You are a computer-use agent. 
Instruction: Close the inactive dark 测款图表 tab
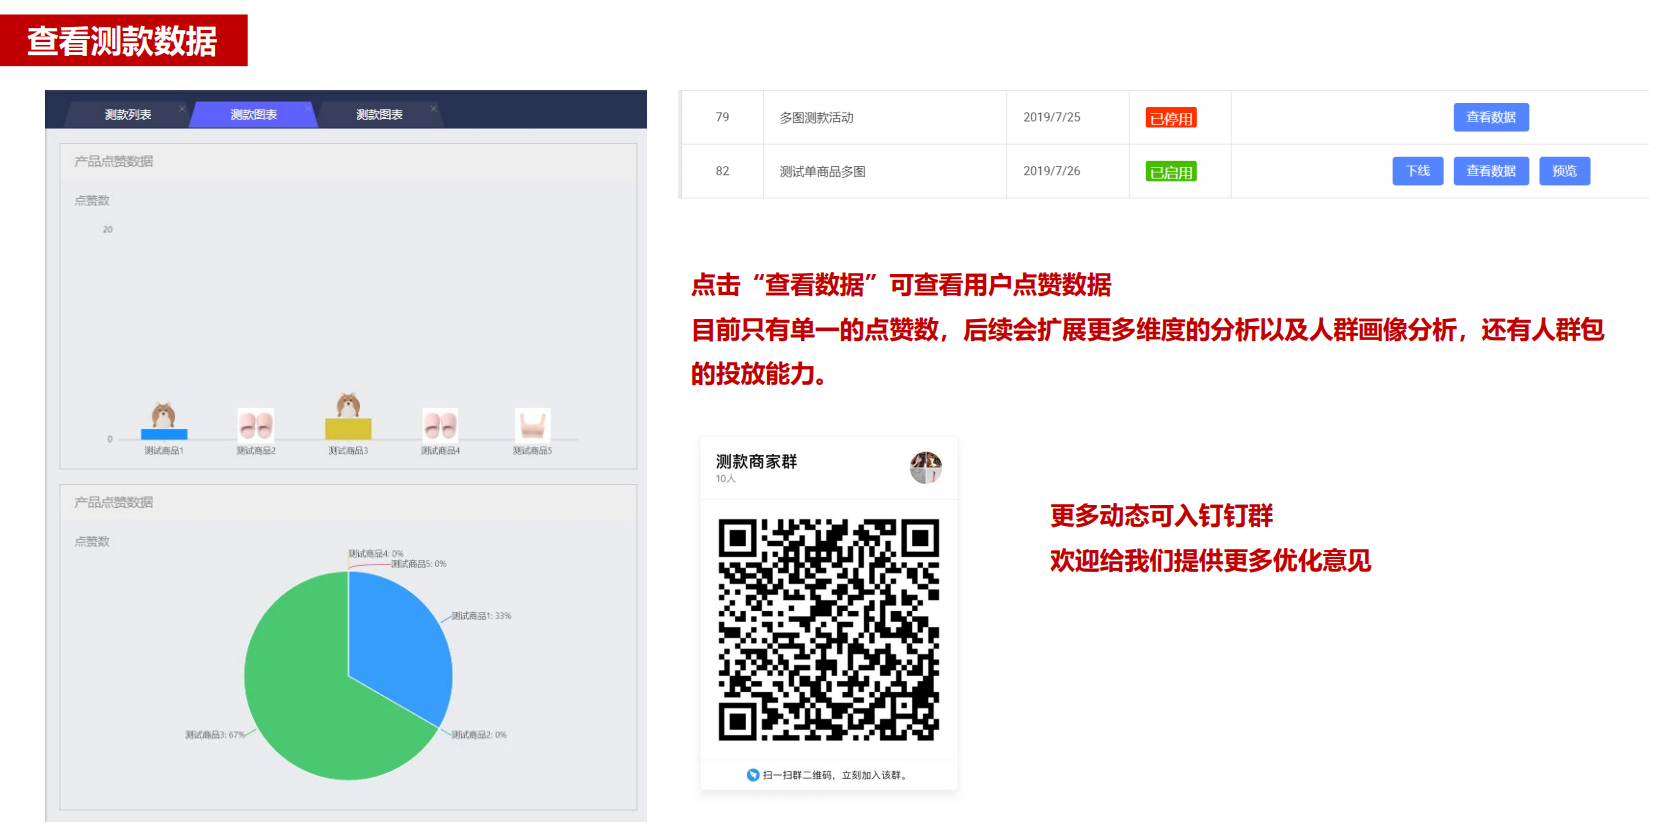pos(433,108)
